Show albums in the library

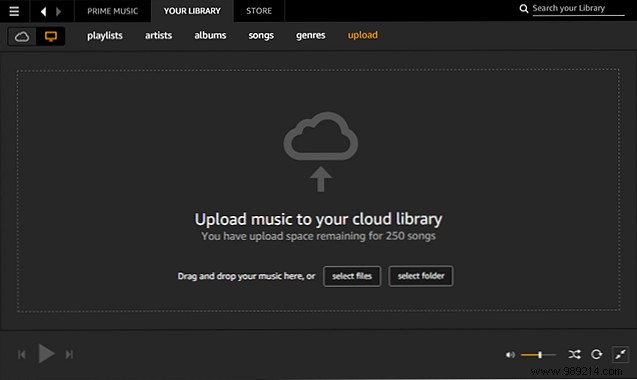210,35
